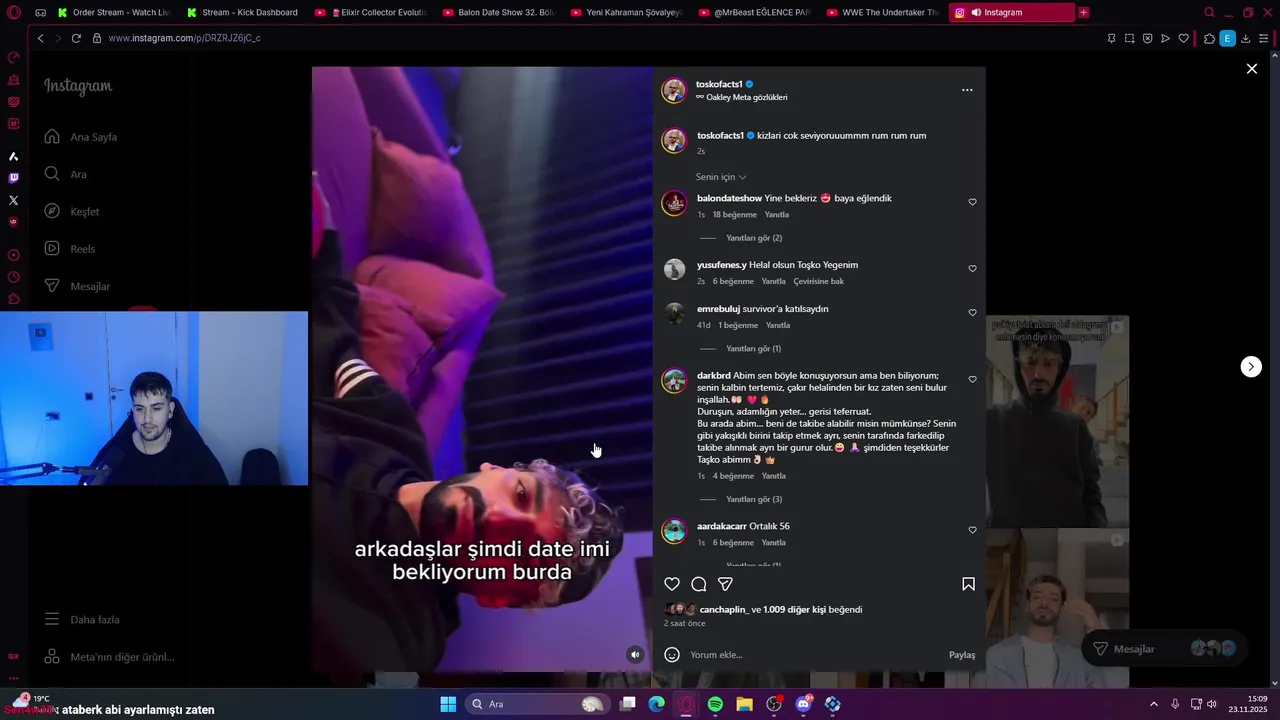The width and height of the screenshot is (1280, 720).
Task: Open Opera GX menu logo top-left
Action: [x=13, y=13]
